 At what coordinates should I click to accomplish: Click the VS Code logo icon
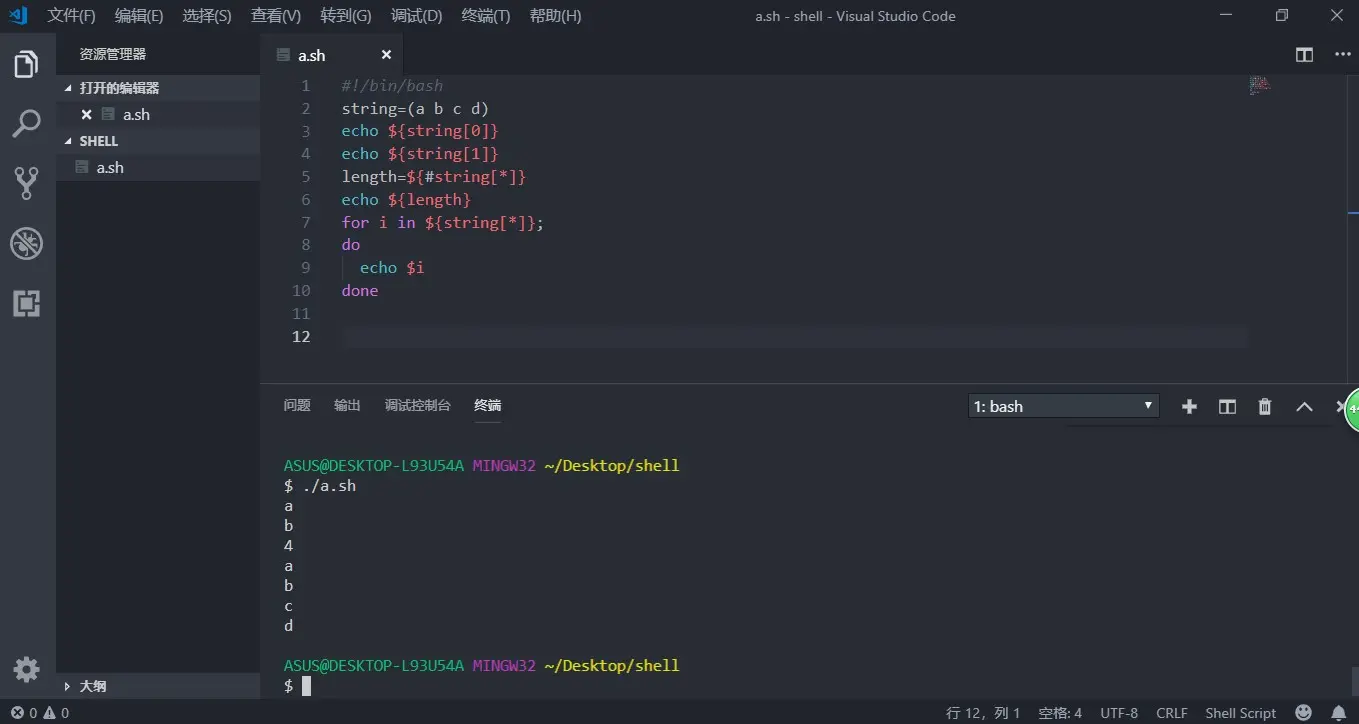(18, 15)
